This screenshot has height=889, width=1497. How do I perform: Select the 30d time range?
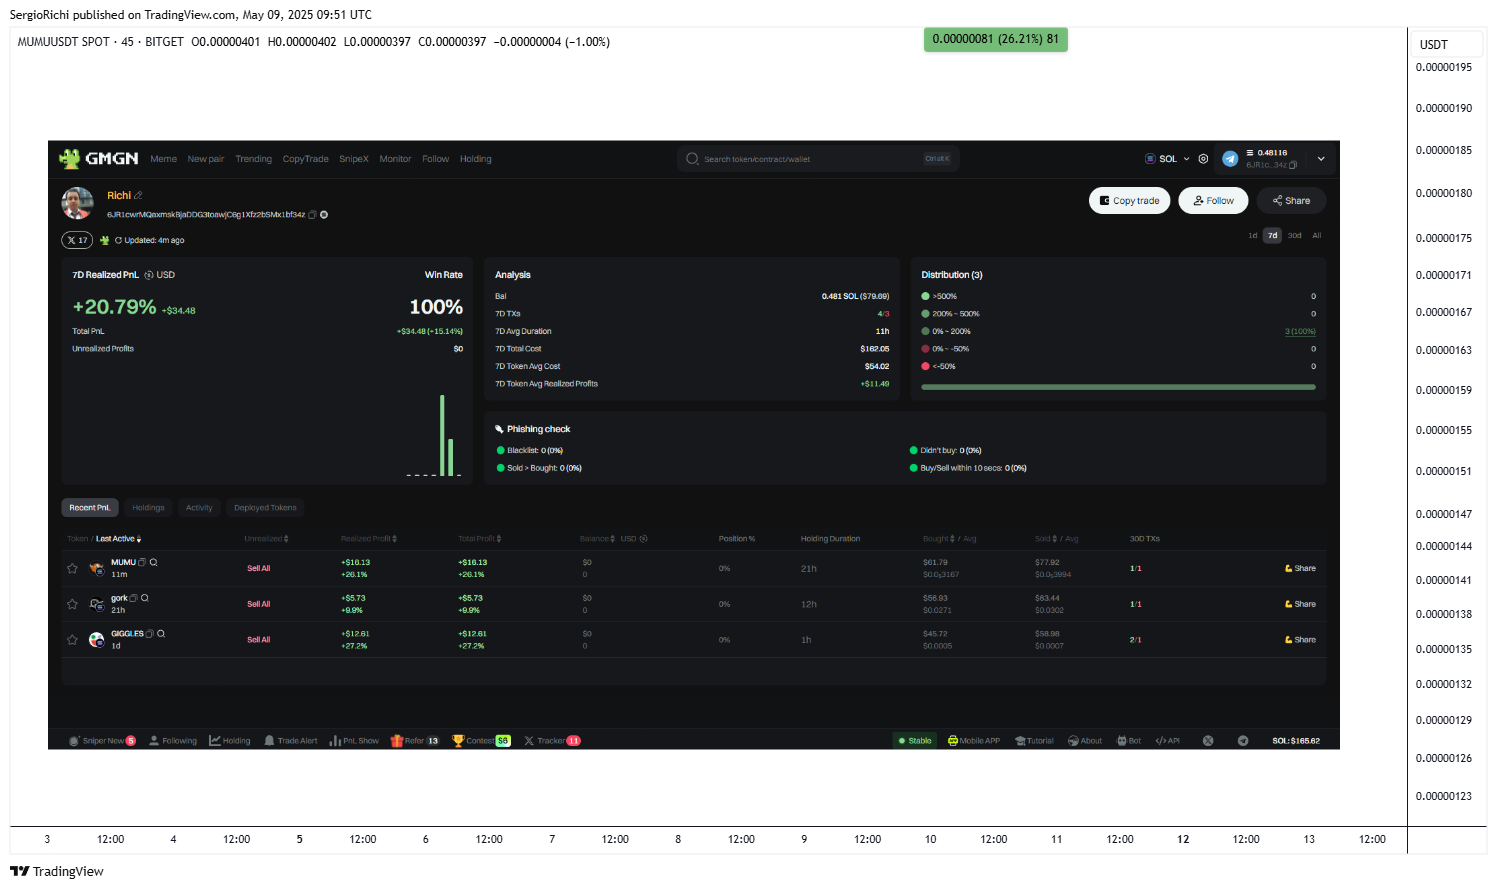pyautogui.click(x=1295, y=236)
